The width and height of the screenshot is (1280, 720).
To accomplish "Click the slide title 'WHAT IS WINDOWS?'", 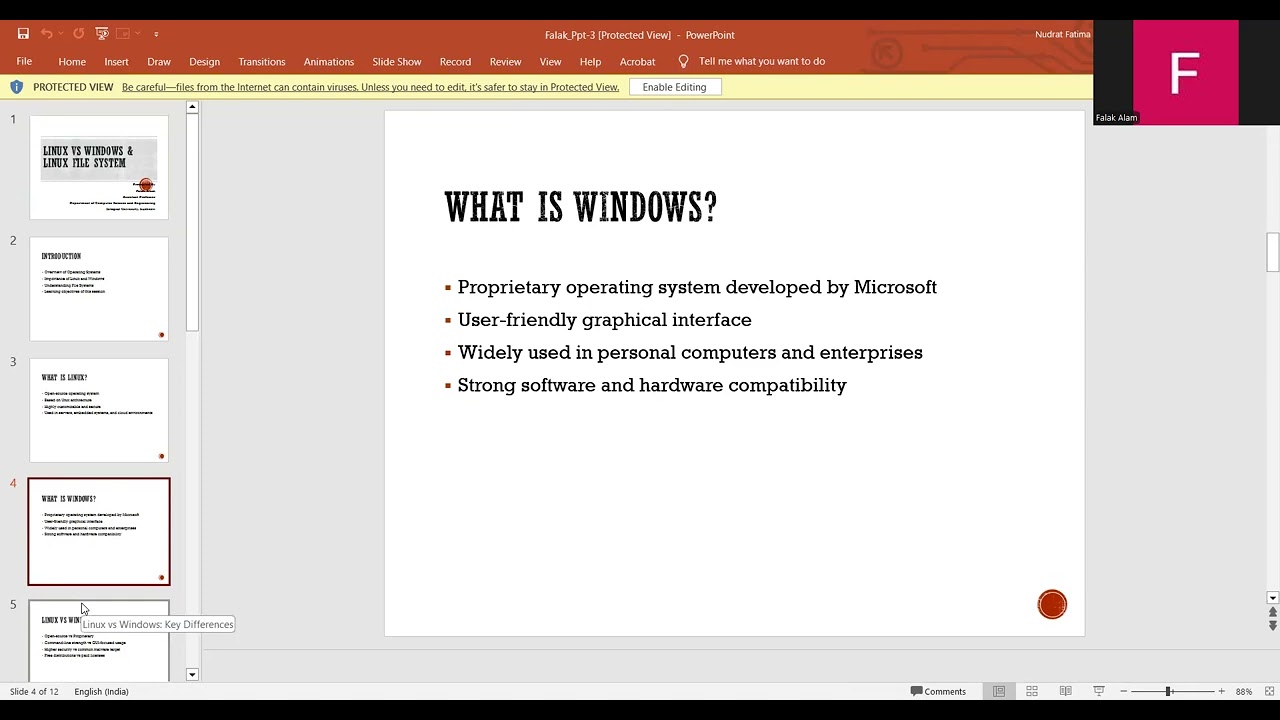I will pos(581,207).
